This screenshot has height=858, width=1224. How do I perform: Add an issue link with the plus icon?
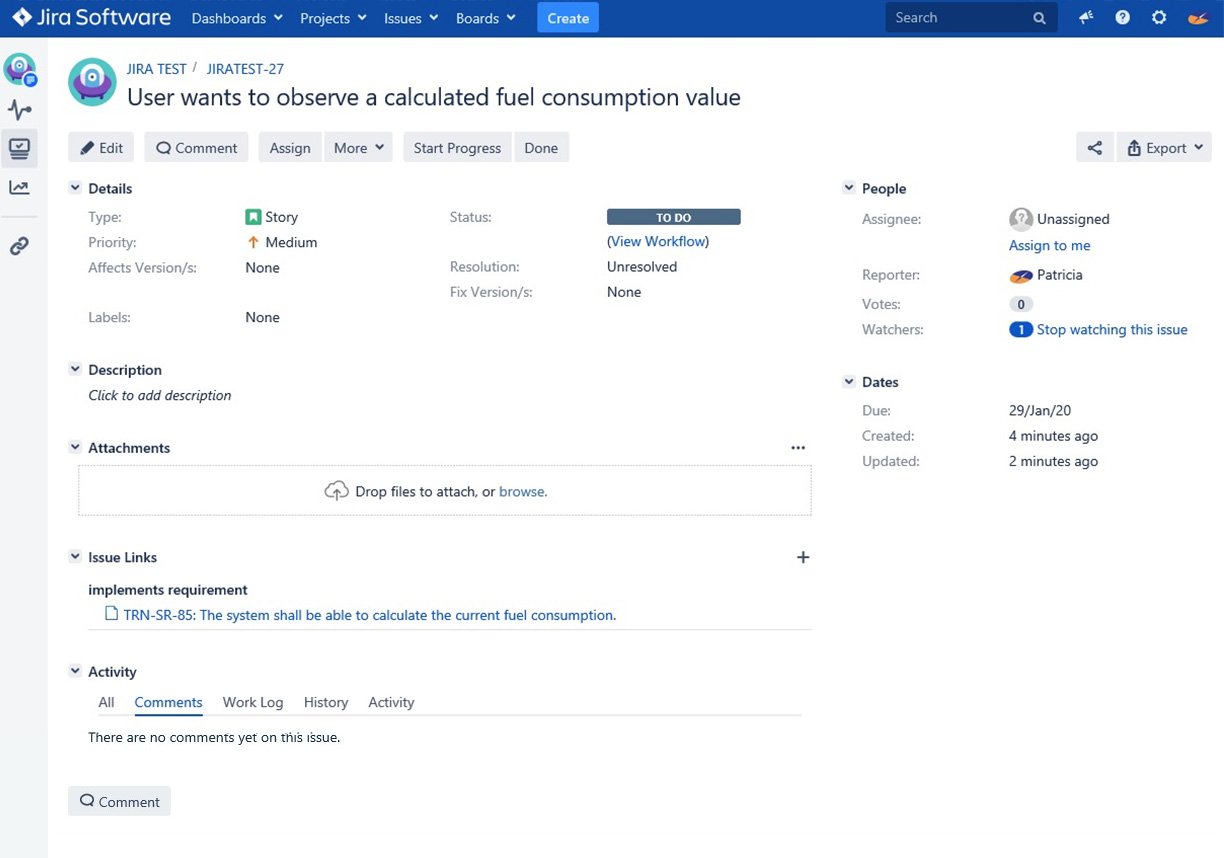click(803, 557)
